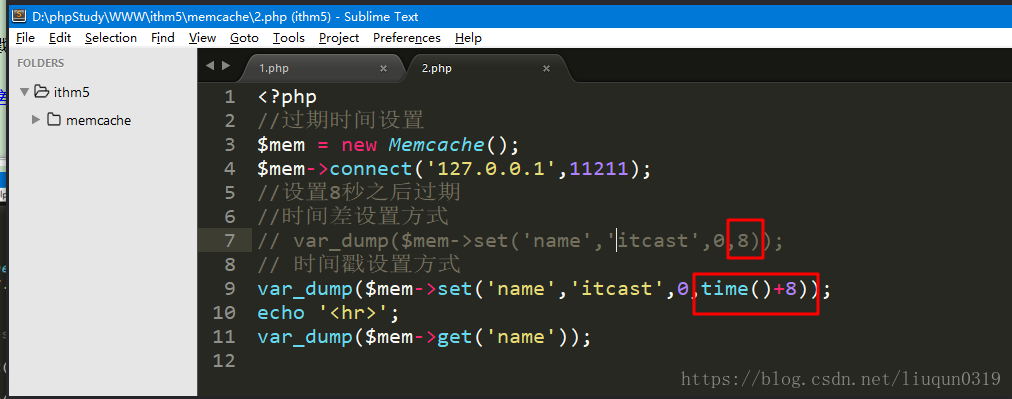Click the comment '//设置8秒之后过期'
Screen dimensions: 1012x399
point(358,193)
